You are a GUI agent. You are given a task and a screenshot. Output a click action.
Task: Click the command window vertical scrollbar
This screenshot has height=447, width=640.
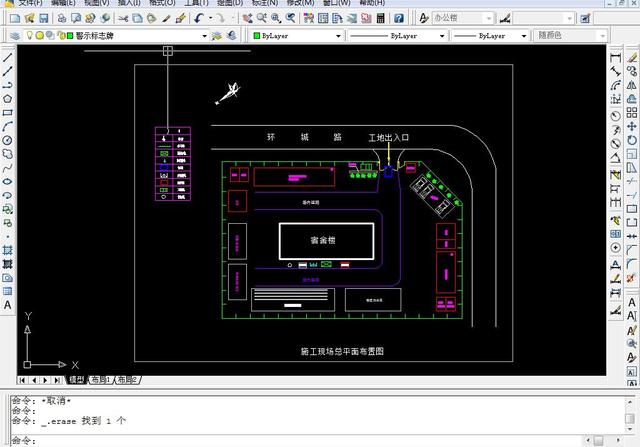point(630,414)
